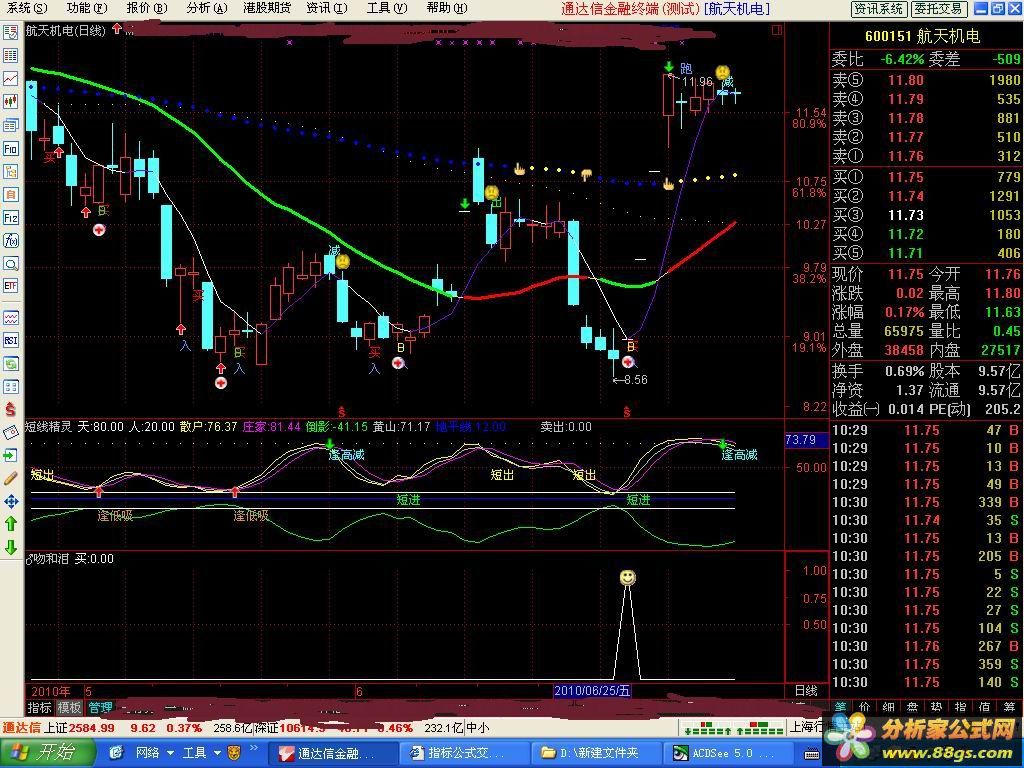Click the green refresh arrows icon
The width and height of the screenshot is (1024, 768).
[x=10, y=363]
